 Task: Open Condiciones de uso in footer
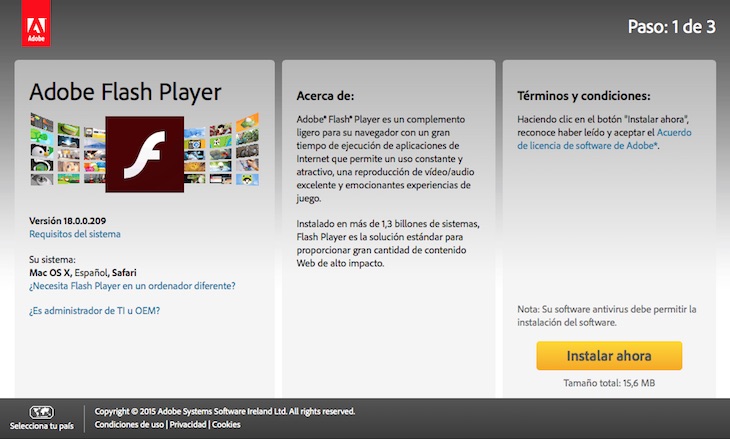[129, 425]
